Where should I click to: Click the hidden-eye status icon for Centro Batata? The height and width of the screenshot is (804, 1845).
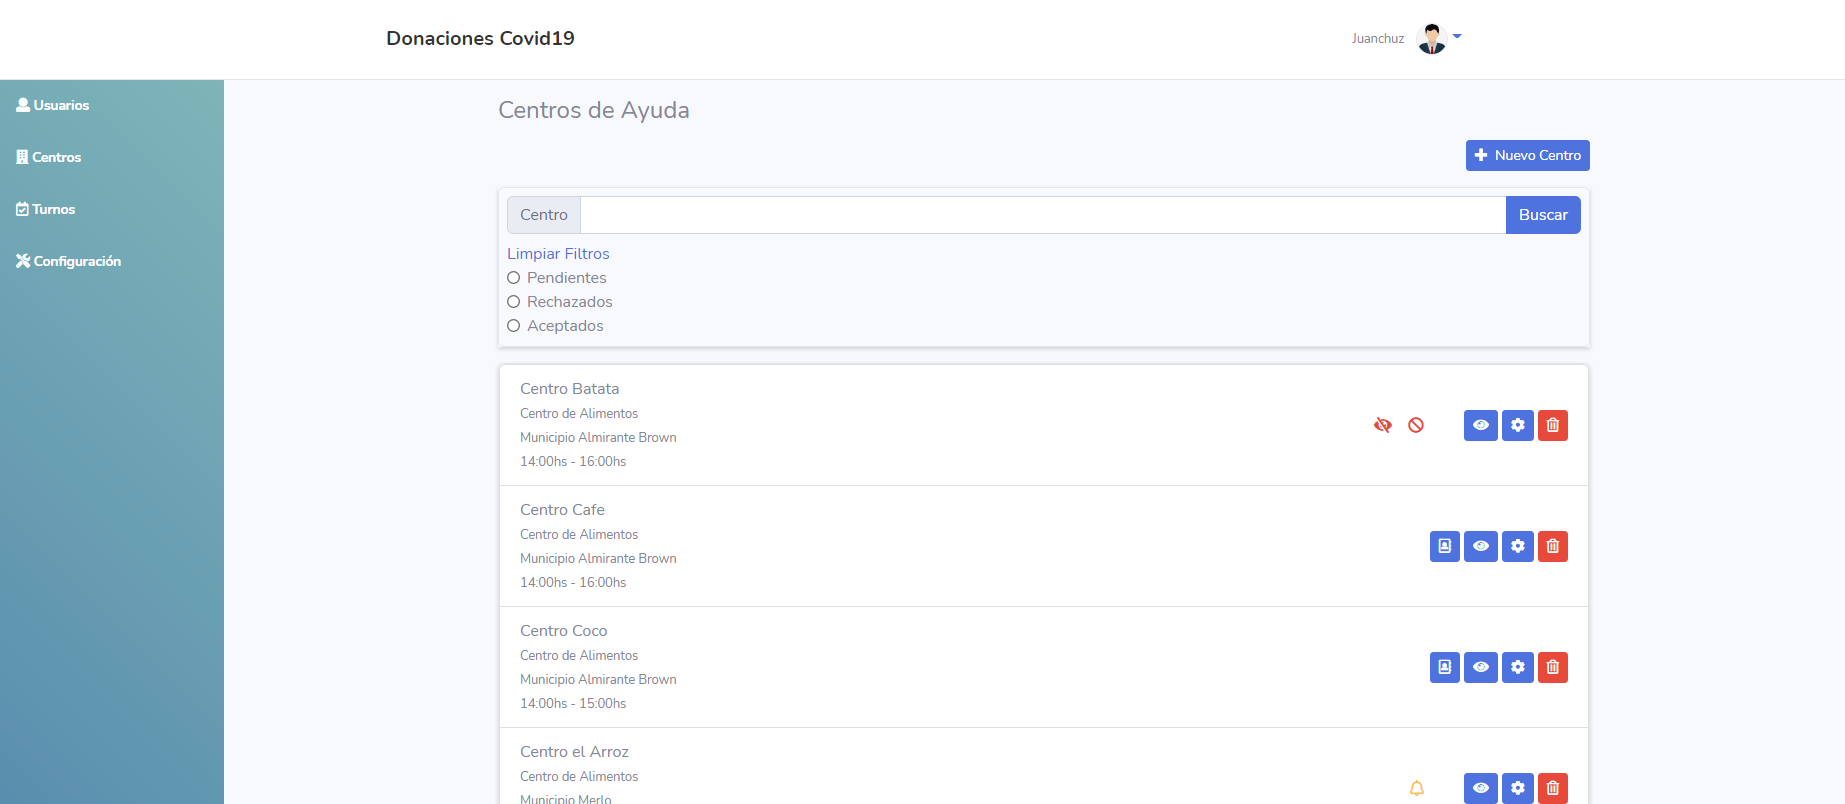[1383, 425]
